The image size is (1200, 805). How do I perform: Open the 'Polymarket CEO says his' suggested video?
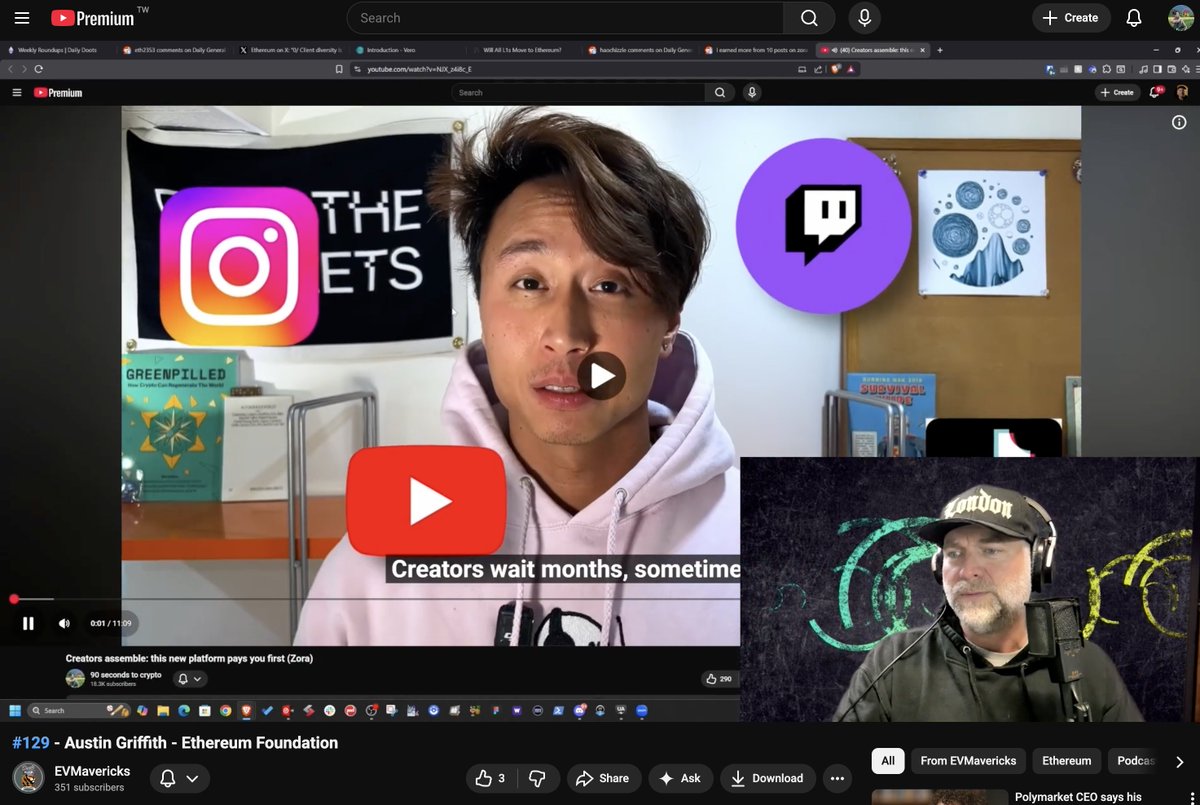pyautogui.click(x=1078, y=797)
